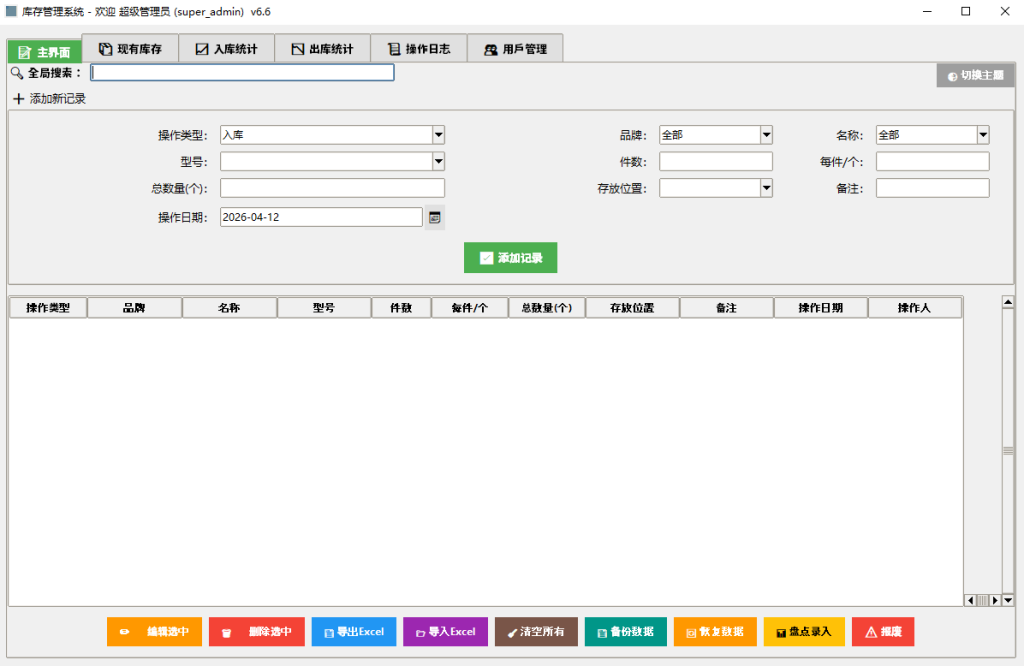Sort by 操作人 column header
This screenshot has height=666, width=1024.
[914, 308]
